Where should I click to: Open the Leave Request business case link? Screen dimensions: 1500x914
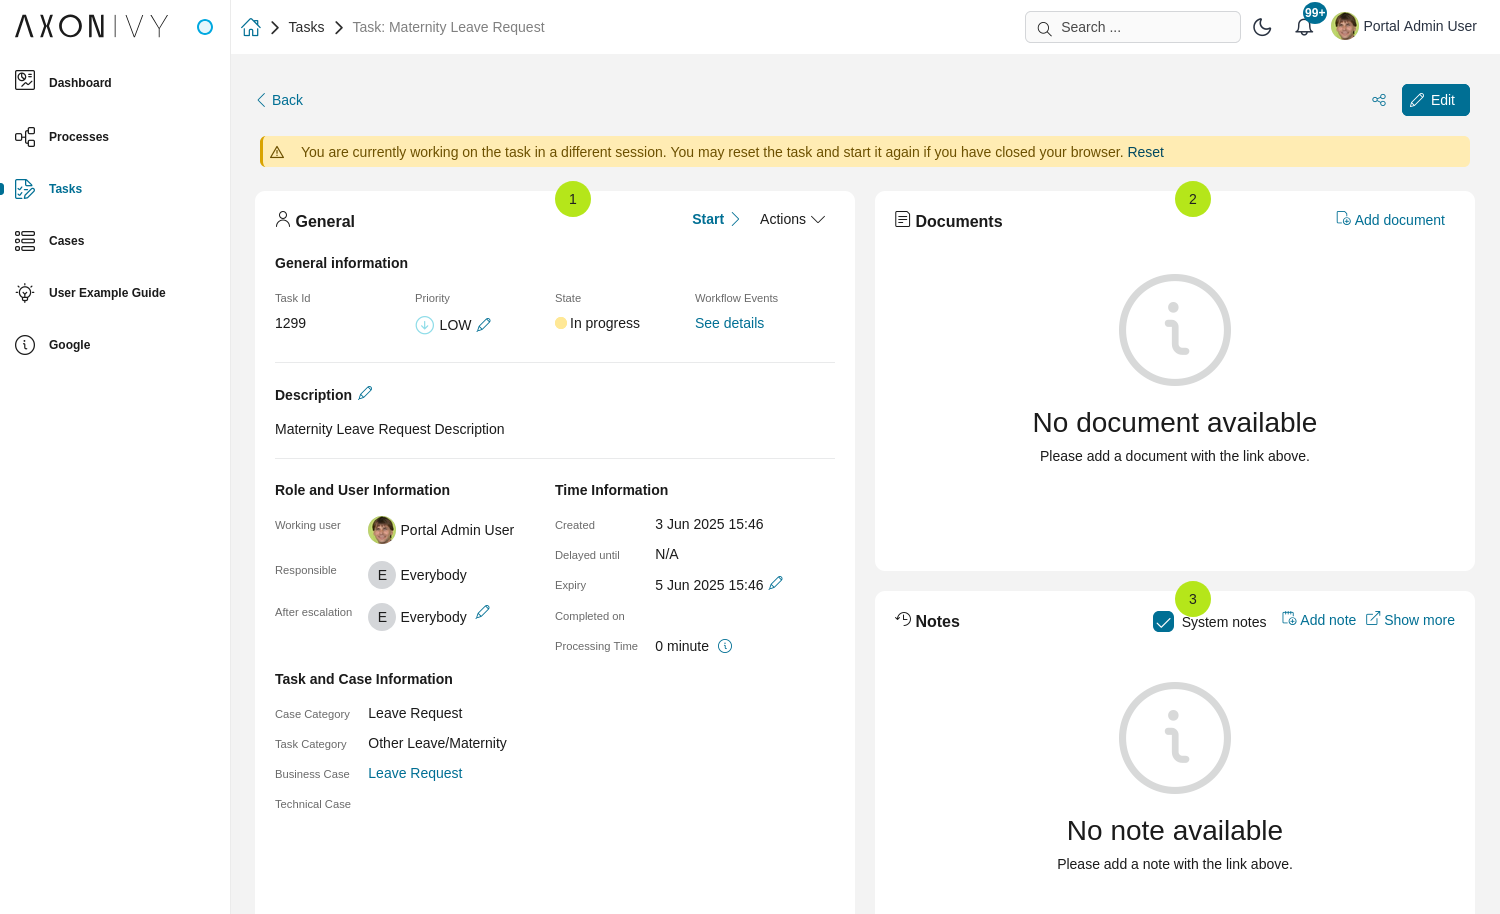coord(415,773)
